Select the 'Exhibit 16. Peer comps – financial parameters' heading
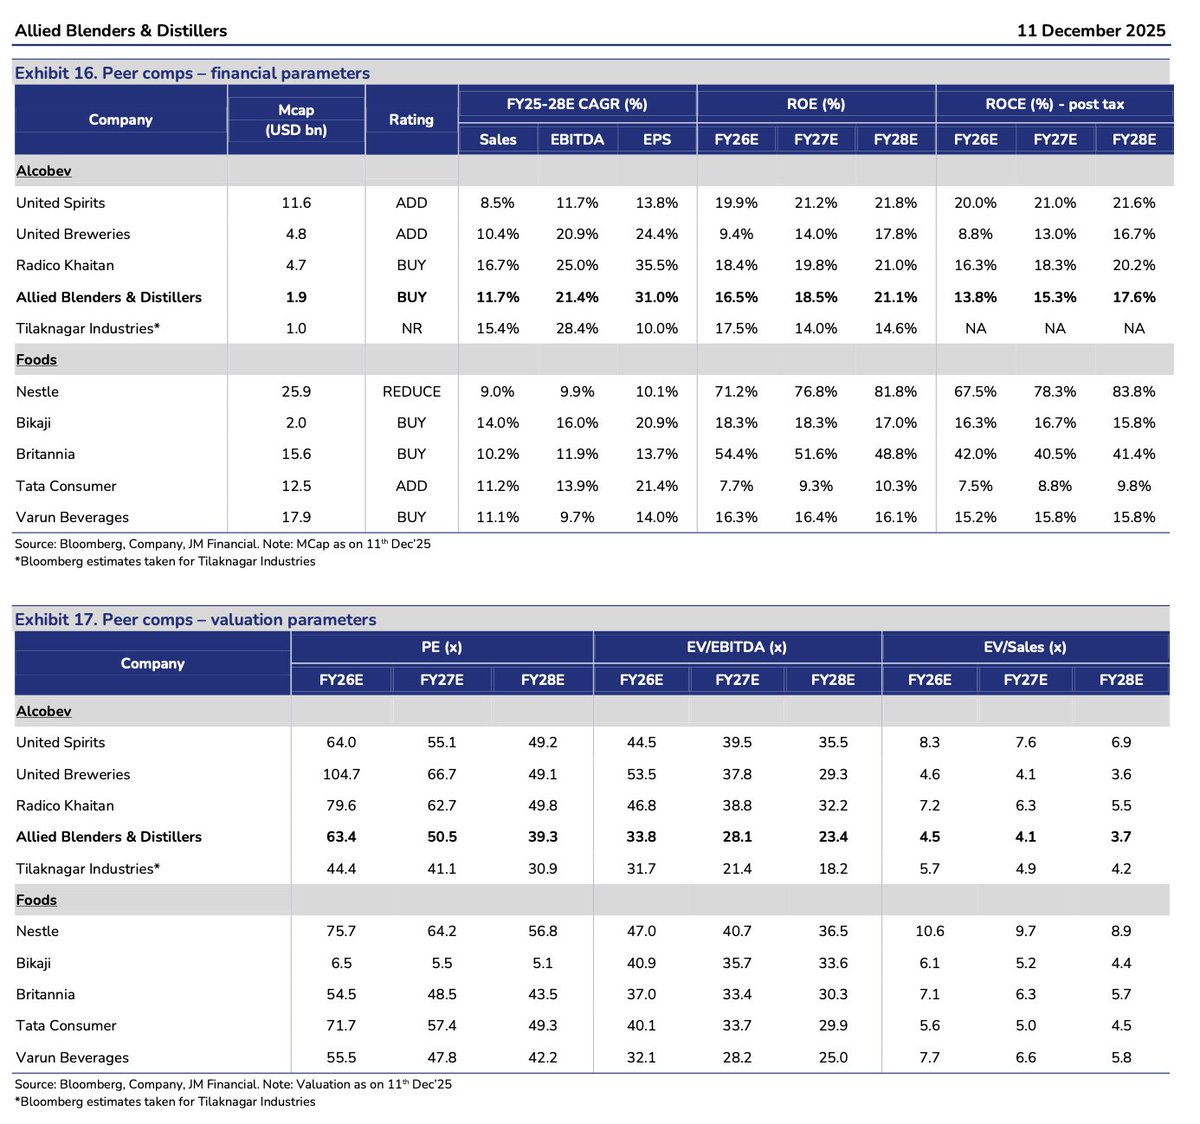 (x=192, y=73)
